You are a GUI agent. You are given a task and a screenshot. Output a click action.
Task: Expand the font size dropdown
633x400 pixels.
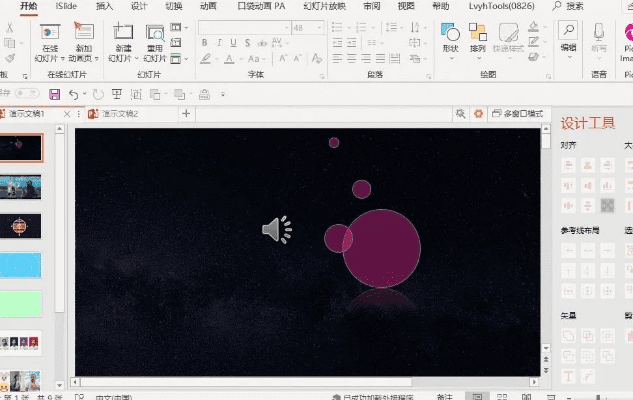[329, 28]
